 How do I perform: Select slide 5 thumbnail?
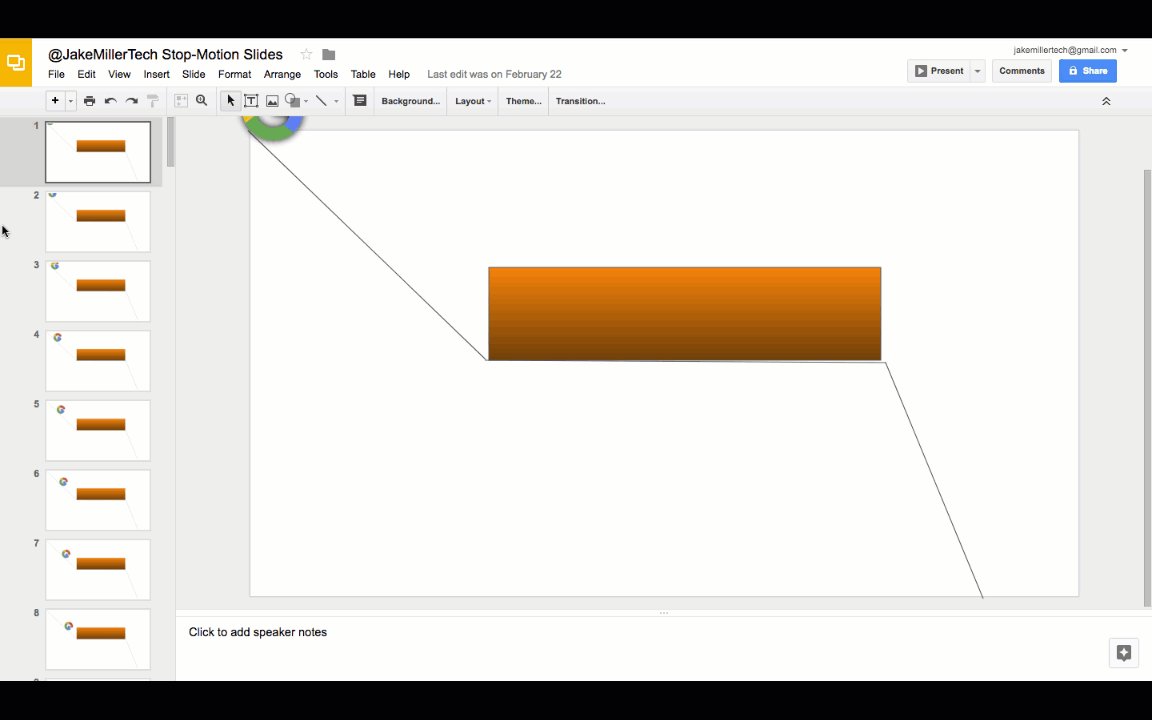coord(98,431)
